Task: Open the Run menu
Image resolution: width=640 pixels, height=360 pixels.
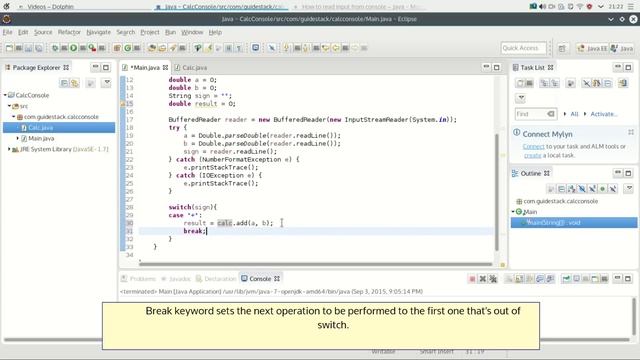Action: pyautogui.click(x=170, y=32)
